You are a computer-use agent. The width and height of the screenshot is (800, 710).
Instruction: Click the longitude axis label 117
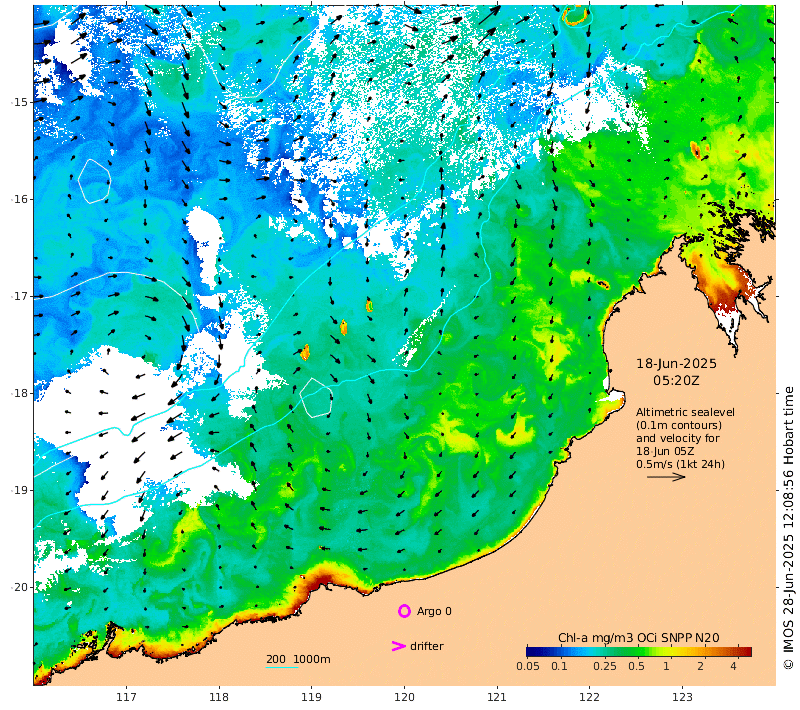pos(126,697)
